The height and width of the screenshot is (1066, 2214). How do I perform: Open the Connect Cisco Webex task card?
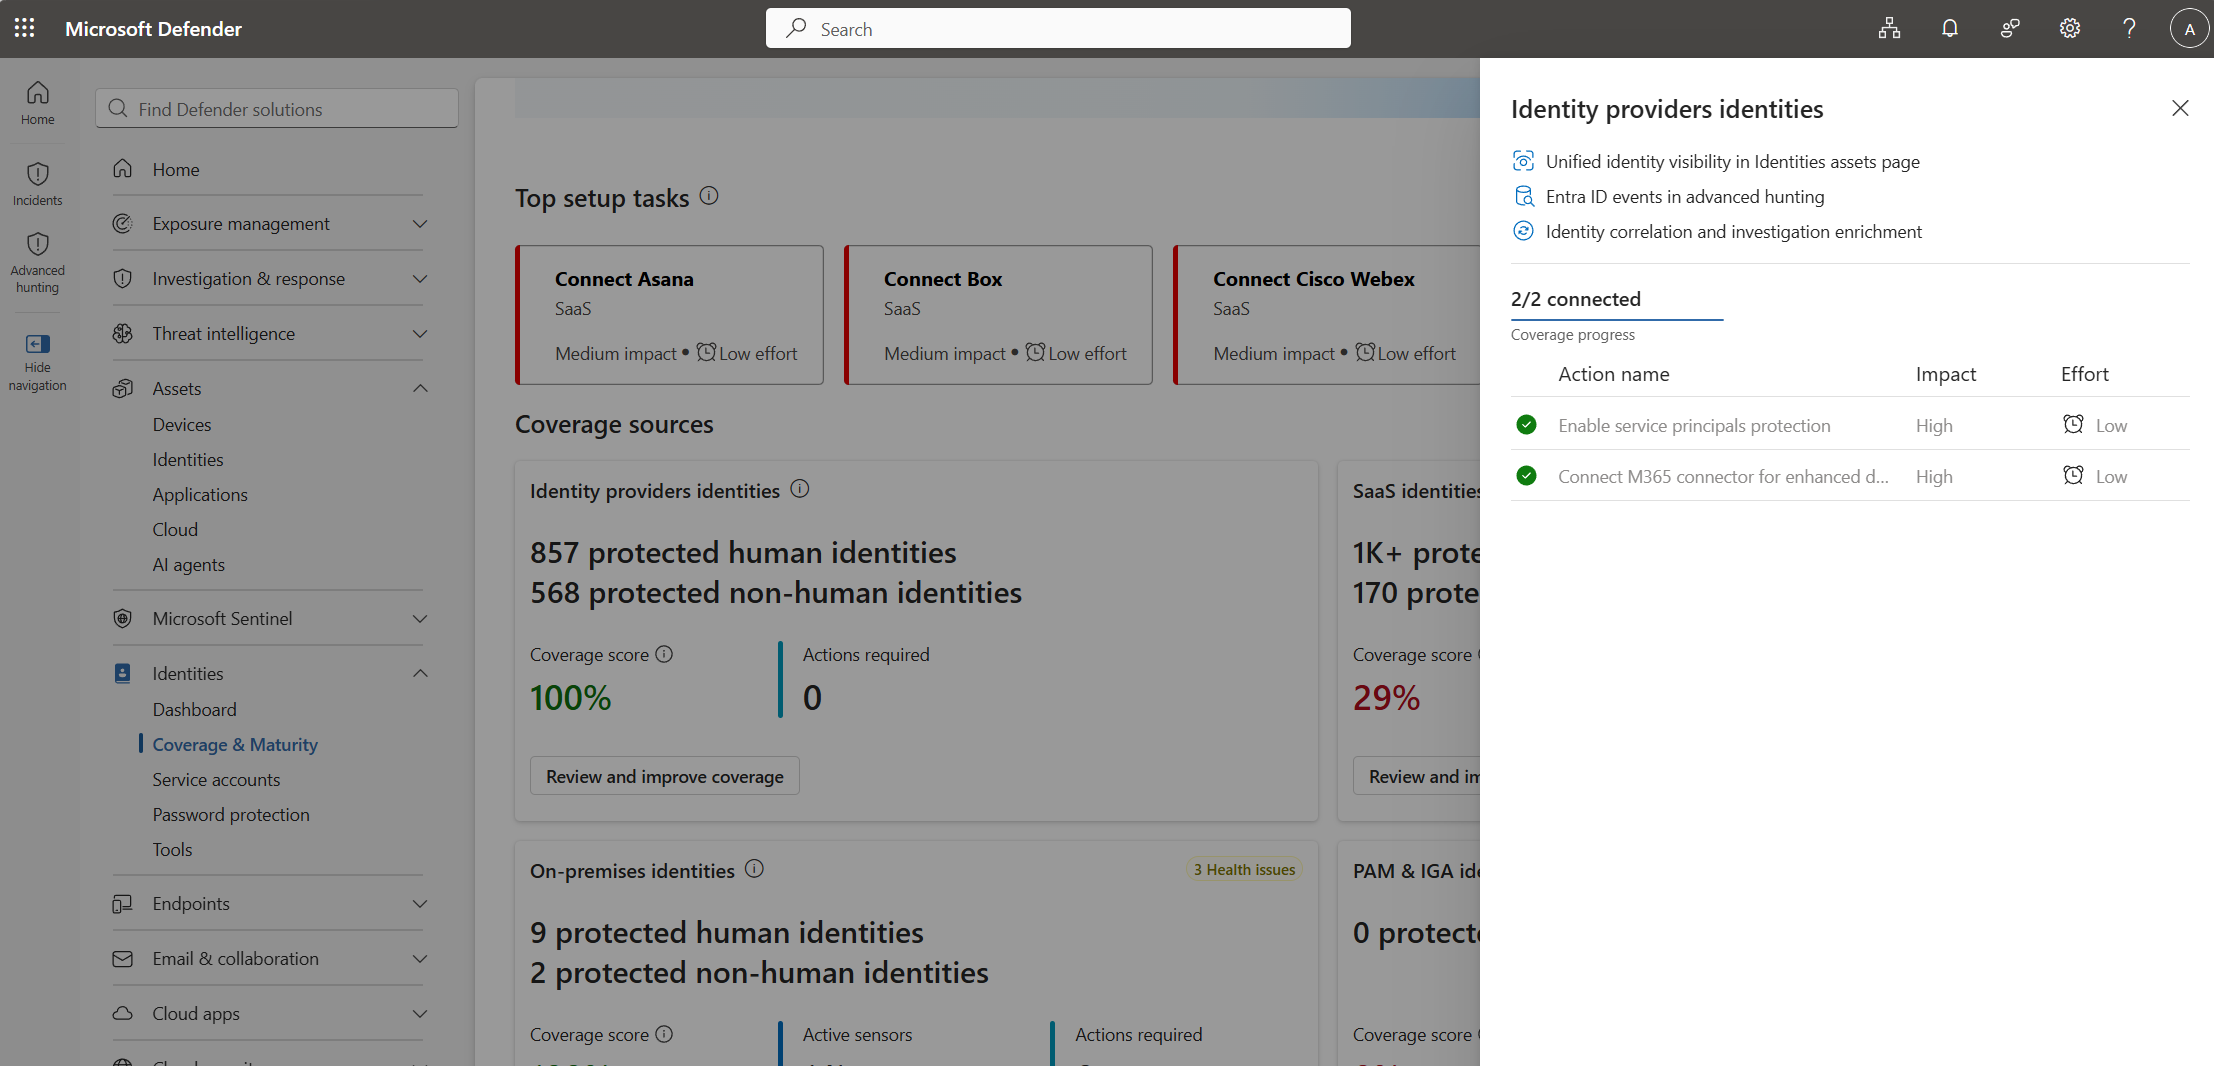[1327, 315]
